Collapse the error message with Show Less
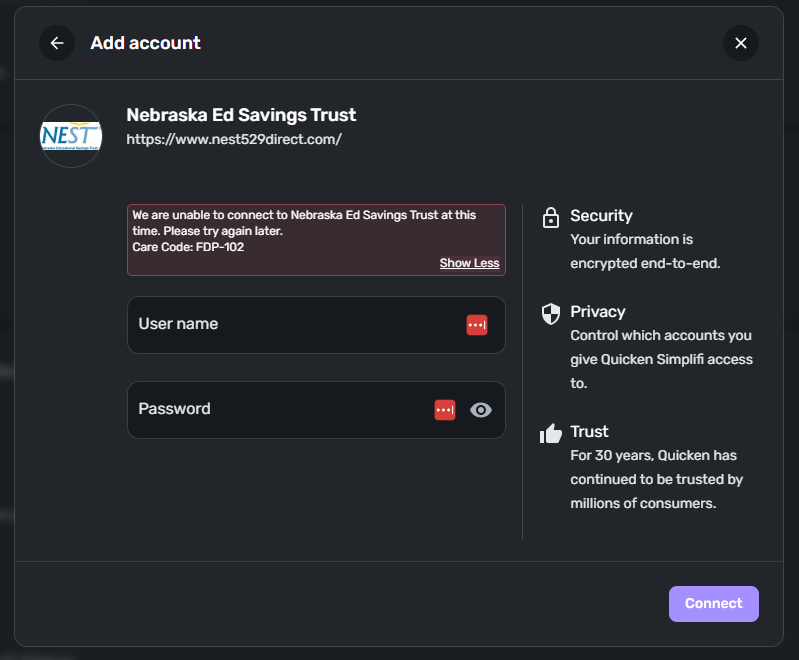 click(469, 263)
